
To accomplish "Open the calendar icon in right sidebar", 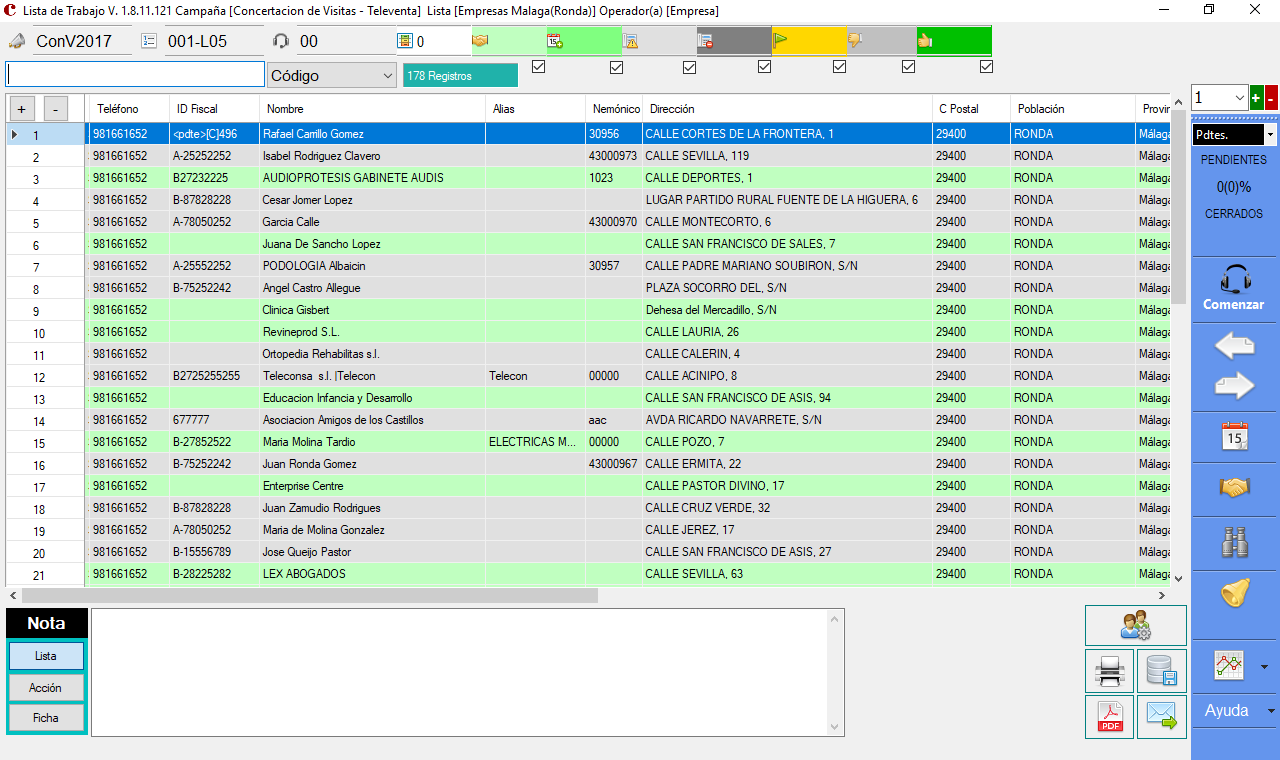I will click(1235, 436).
